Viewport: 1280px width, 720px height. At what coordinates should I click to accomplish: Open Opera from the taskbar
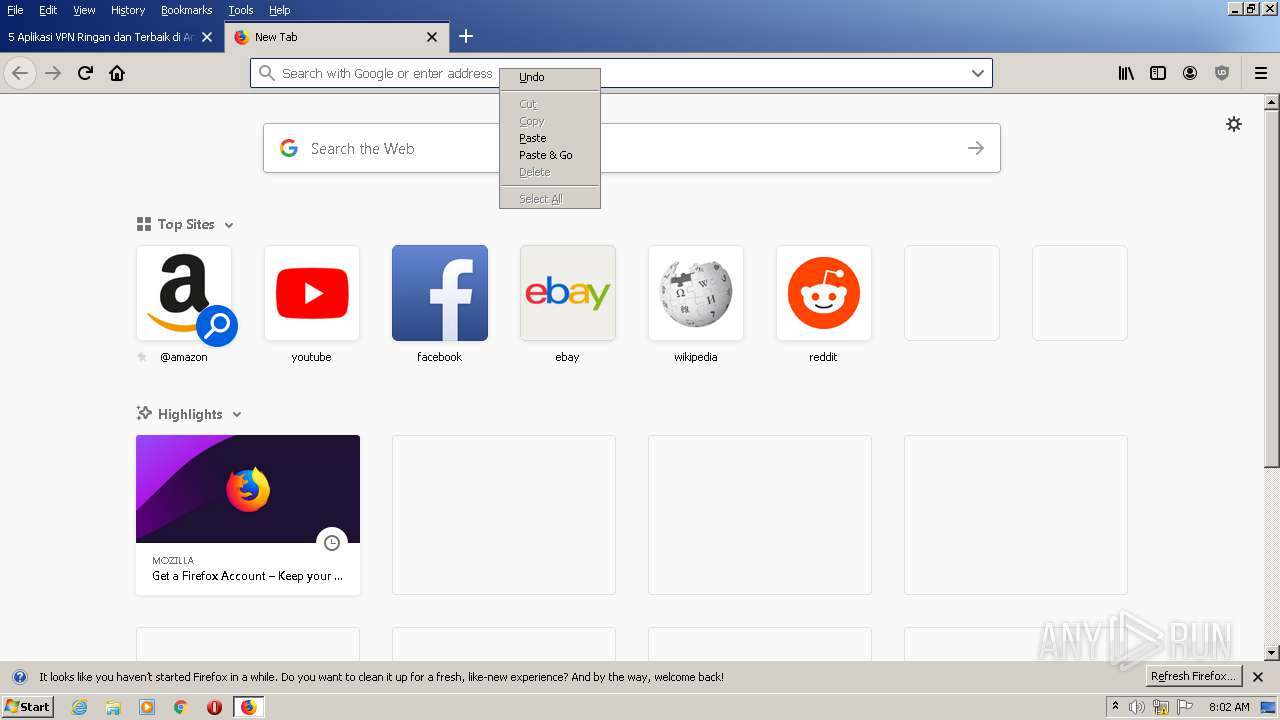click(x=214, y=707)
